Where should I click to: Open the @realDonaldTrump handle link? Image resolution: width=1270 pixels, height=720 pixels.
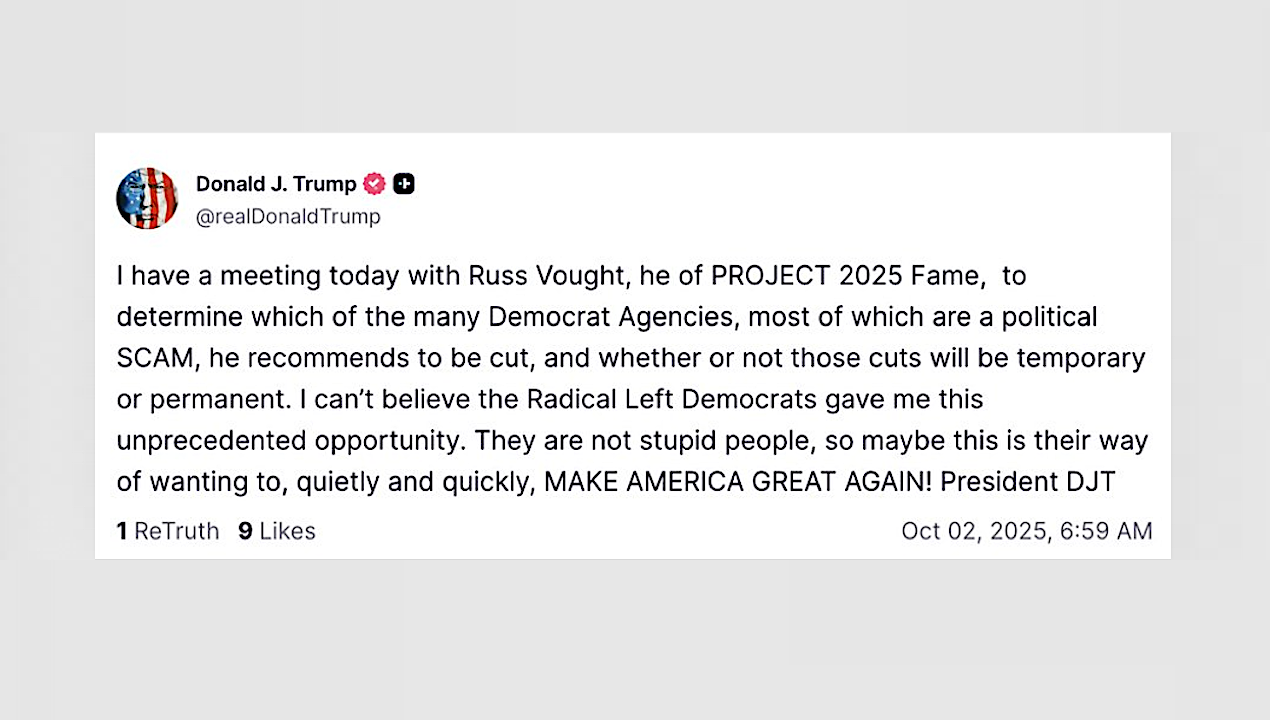click(288, 217)
